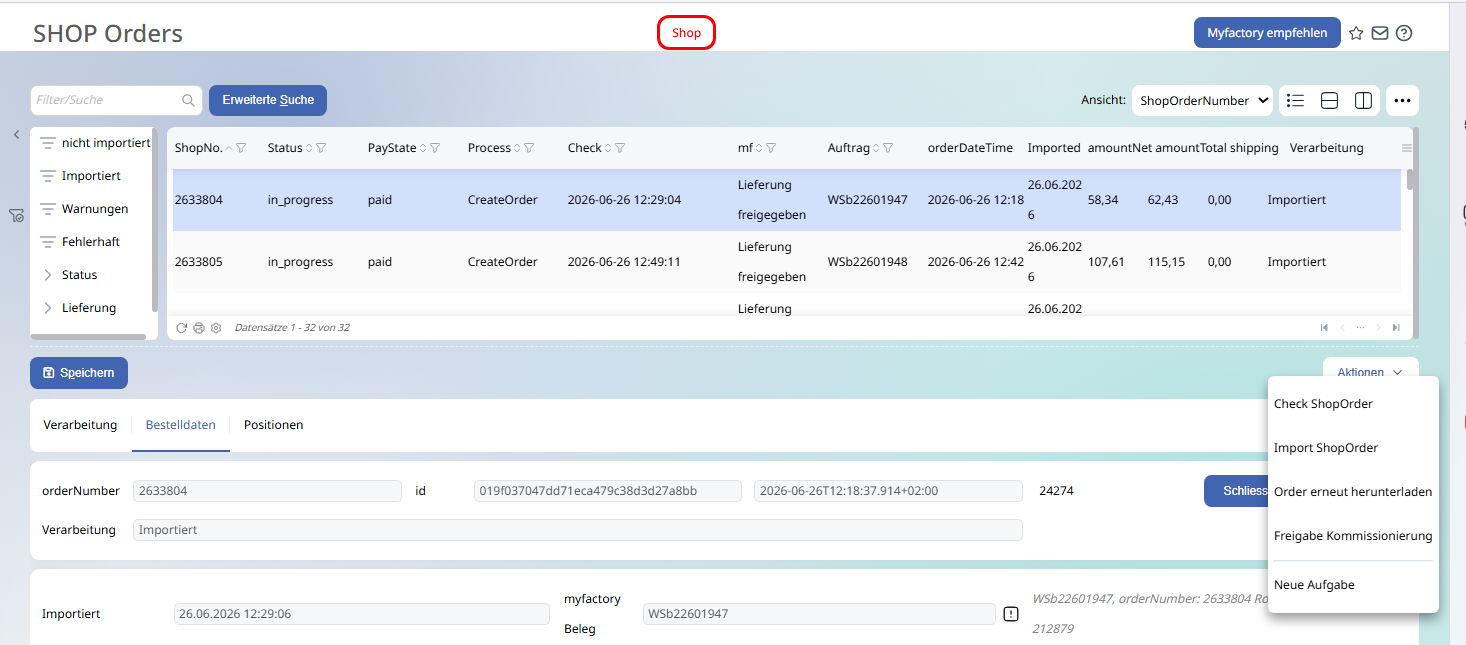This screenshot has height=645, width=1466.
Task: Click the orderNumber field 2633804
Action: click(x=267, y=491)
